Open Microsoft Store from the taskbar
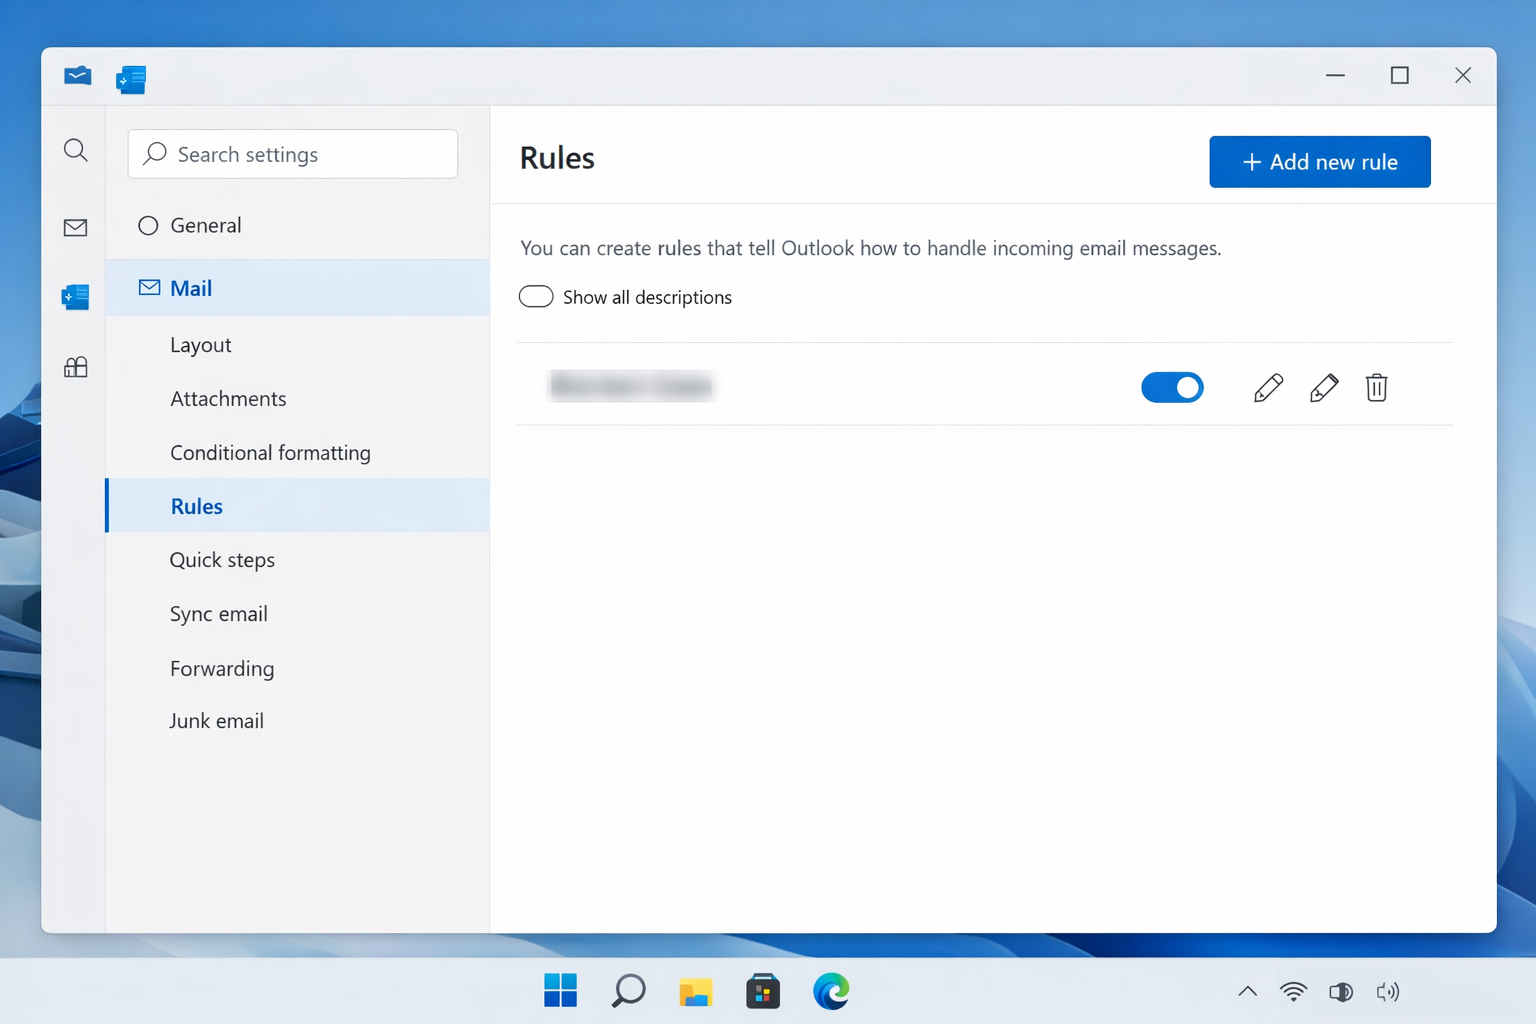Screen dimensions: 1536x1024 coord(763,991)
